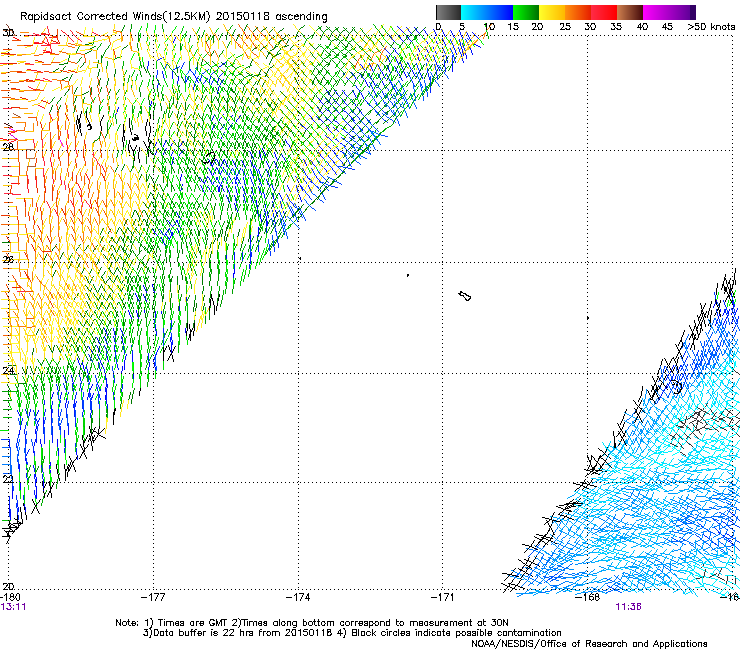Image resolution: width=740 pixels, height=650 pixels.
Task: Click the '20150118 ascending' date text in title
Action: (x=271, y=17)
